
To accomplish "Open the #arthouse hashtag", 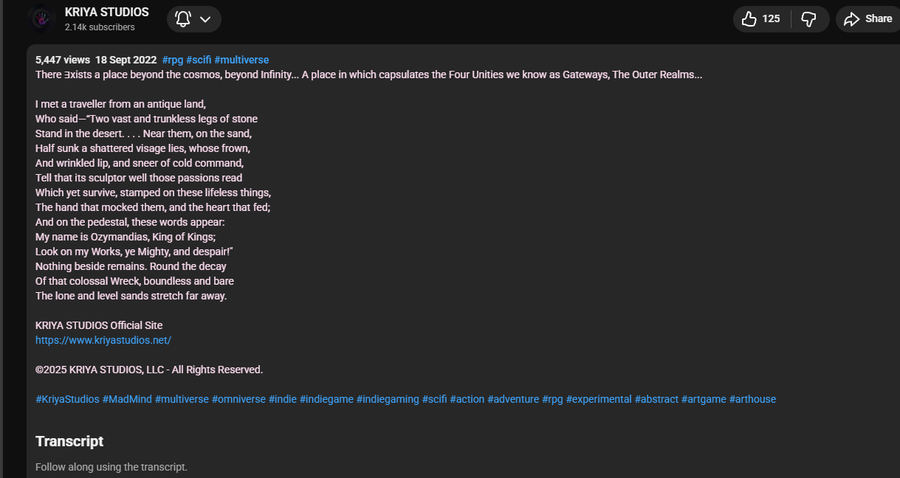I will [x=752, y=399].
